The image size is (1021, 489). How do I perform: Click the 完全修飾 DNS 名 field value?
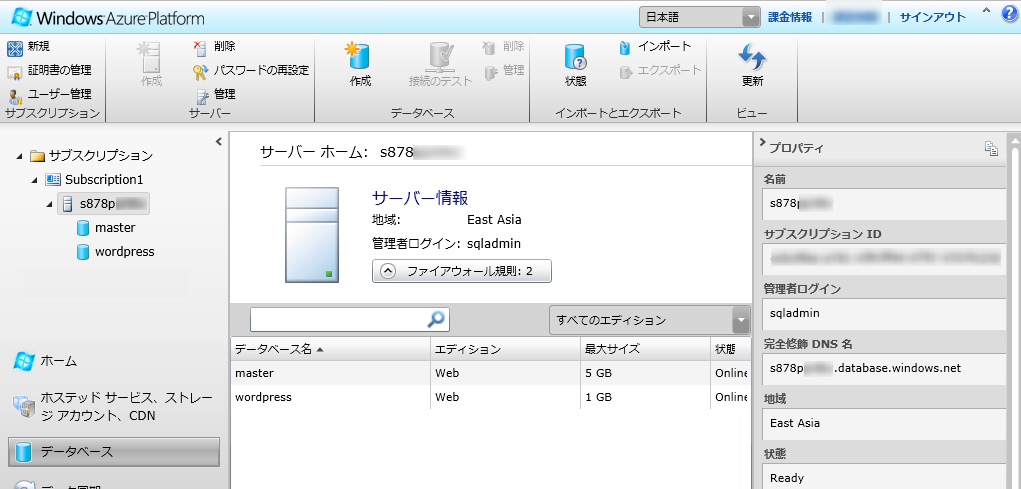pos(884,368)
